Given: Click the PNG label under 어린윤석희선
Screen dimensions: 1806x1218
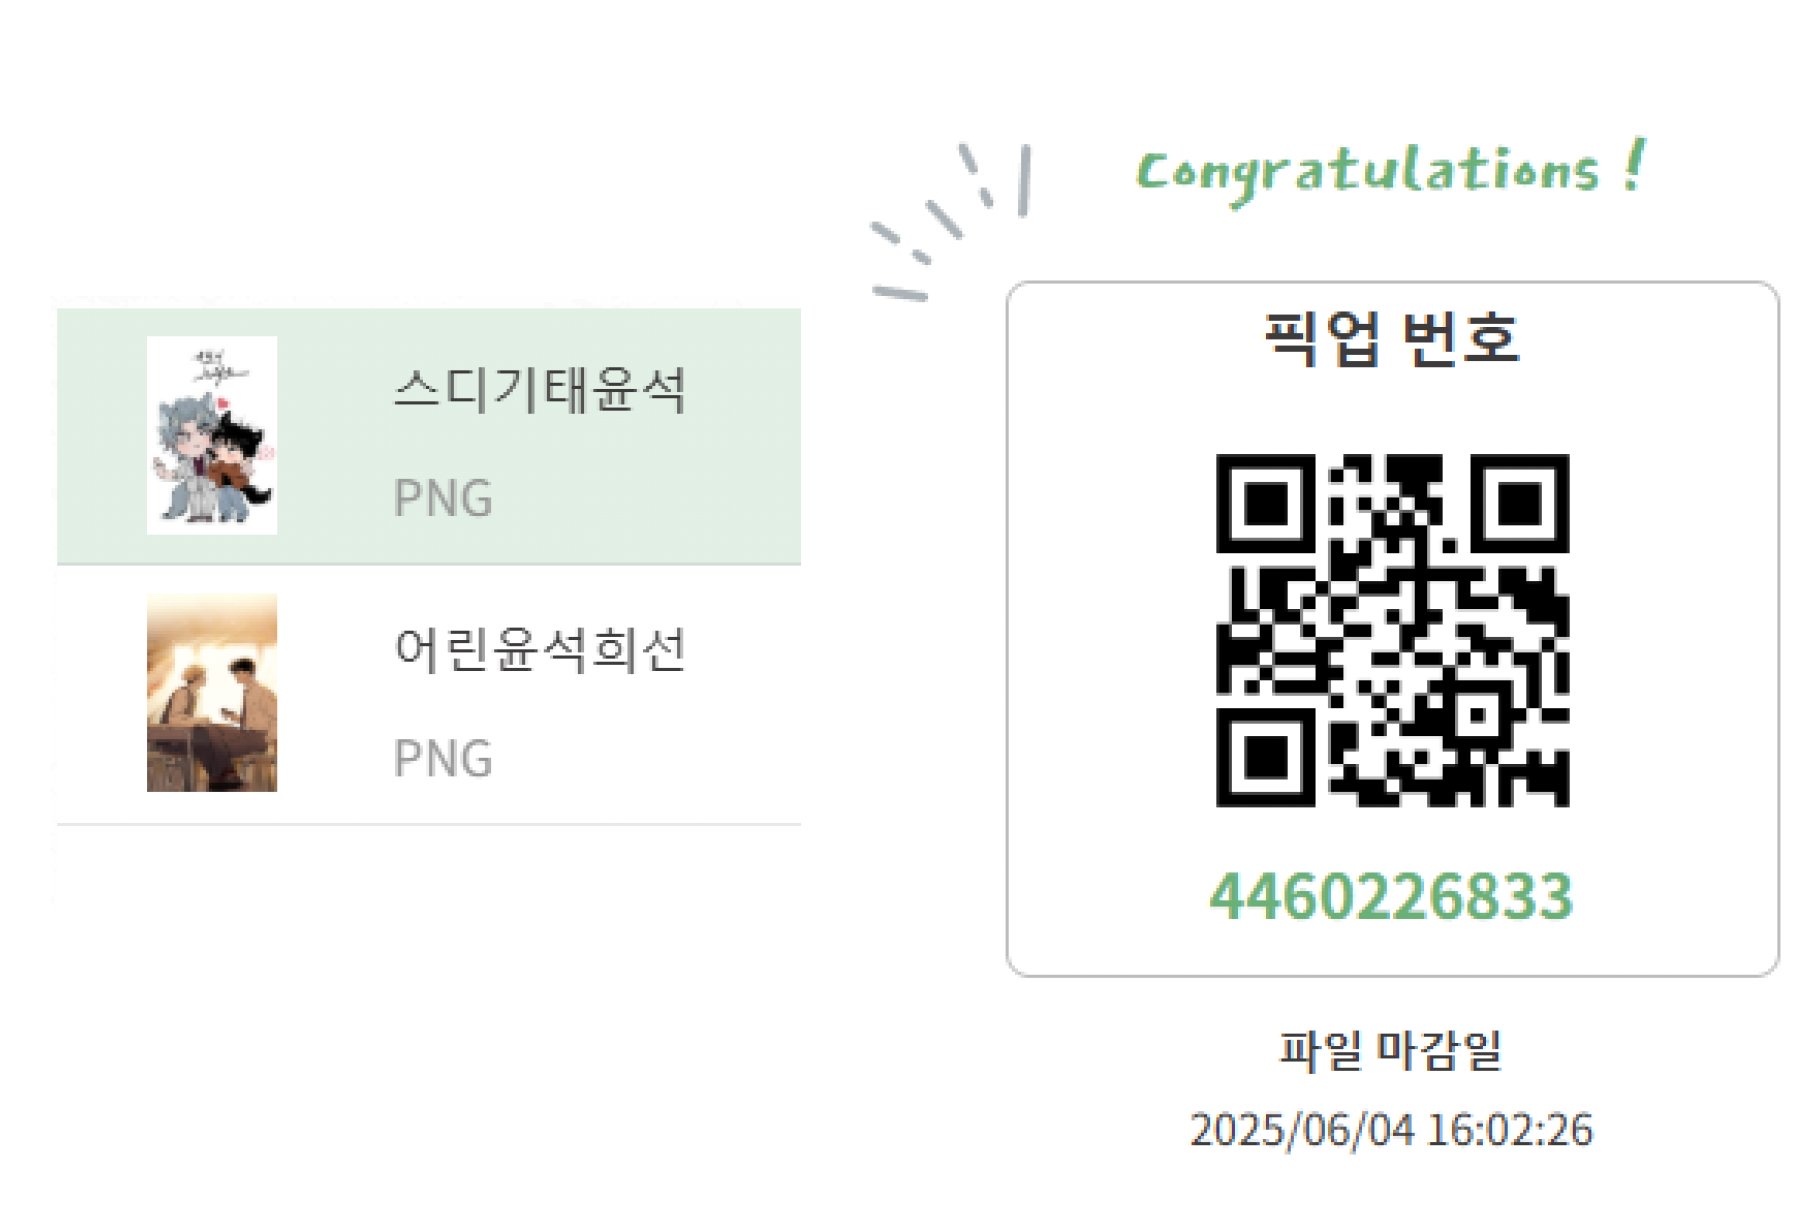Looking at the screenshot, I should tap(443, 758).
